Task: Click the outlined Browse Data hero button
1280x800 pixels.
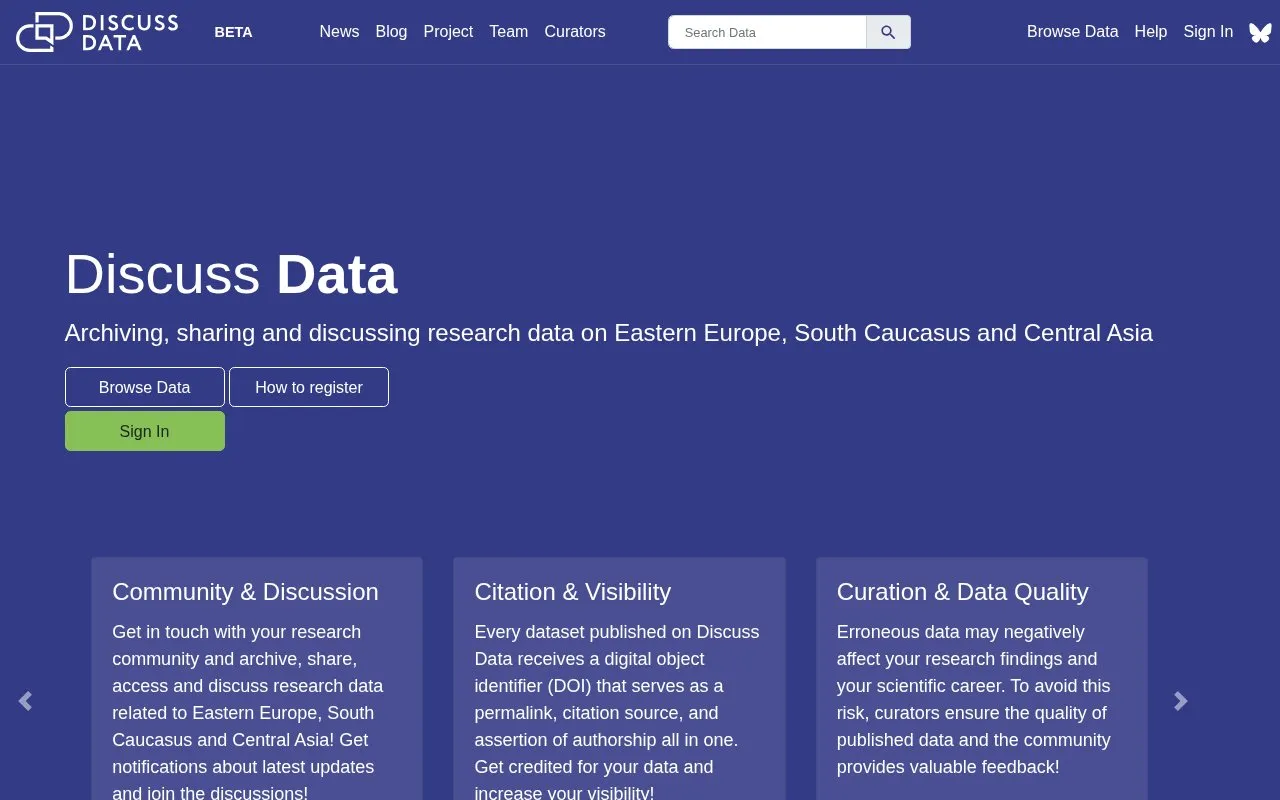Action: point(145,387)
